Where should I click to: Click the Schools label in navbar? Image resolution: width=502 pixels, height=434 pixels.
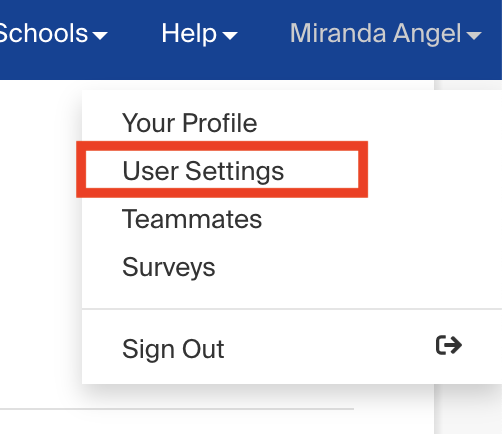pyautogui.click(x=44, y=33)
